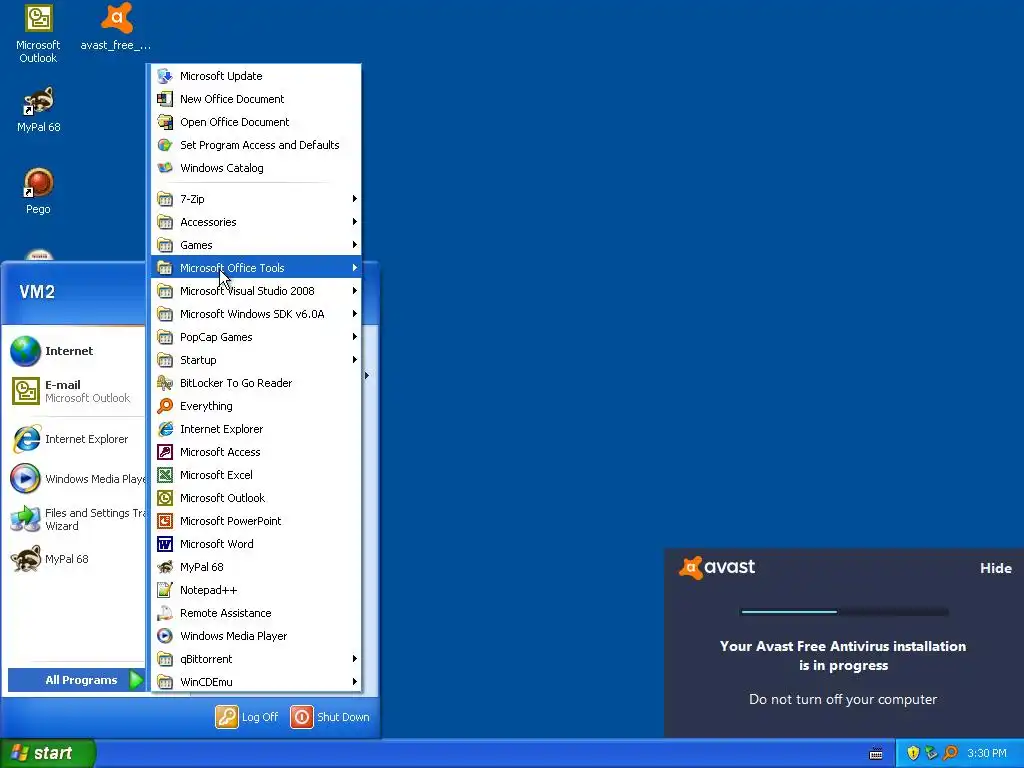Click the Internet globe icon in Start menu
1024x768 pixels.
click(25, 351)
